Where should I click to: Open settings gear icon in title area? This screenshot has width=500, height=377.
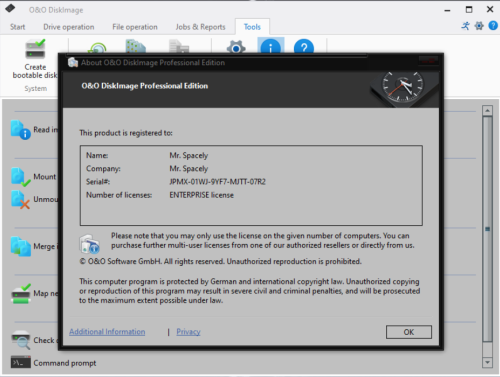tap(479, 26)
